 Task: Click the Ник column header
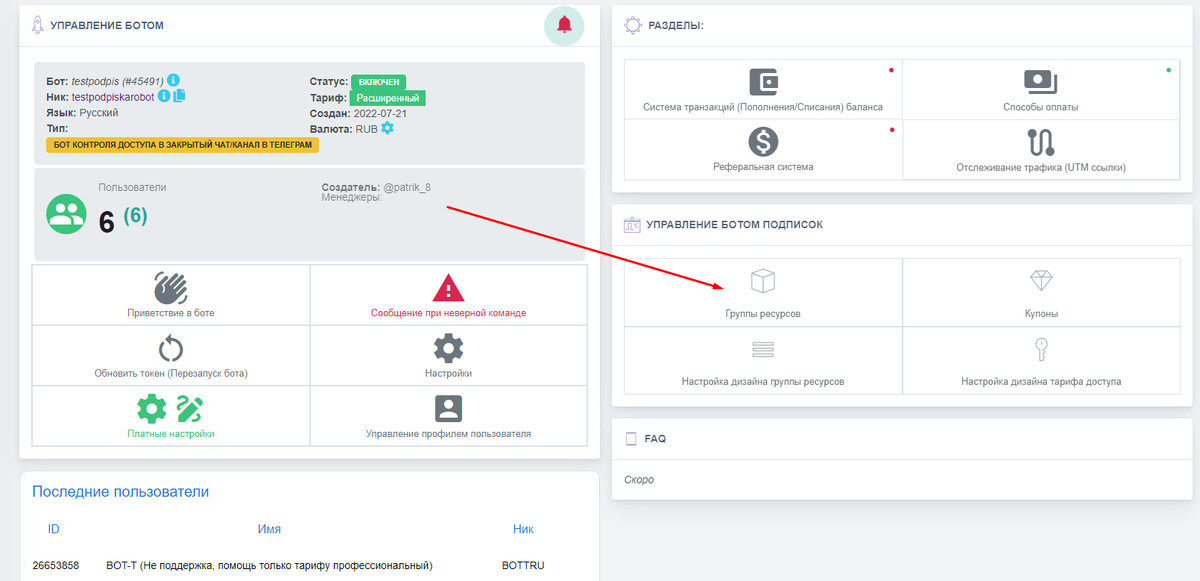point(523,529)
